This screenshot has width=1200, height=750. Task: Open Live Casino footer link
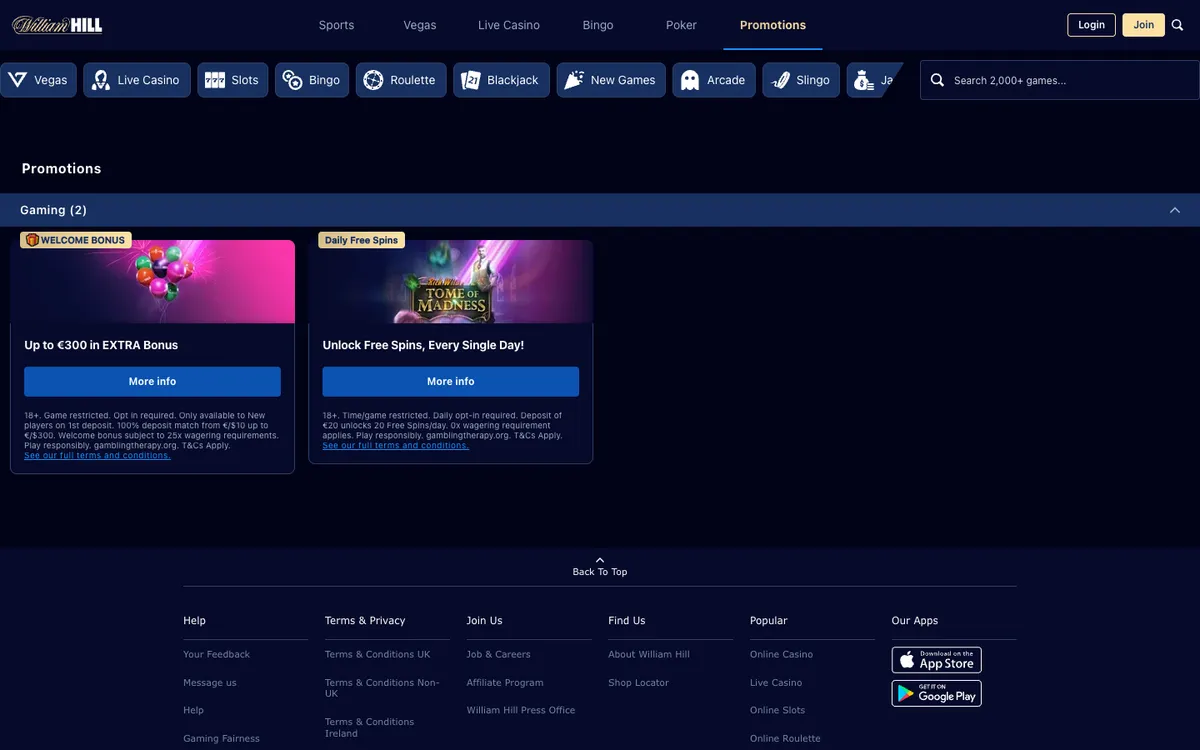pyautogui.click(x=776, y=682)
